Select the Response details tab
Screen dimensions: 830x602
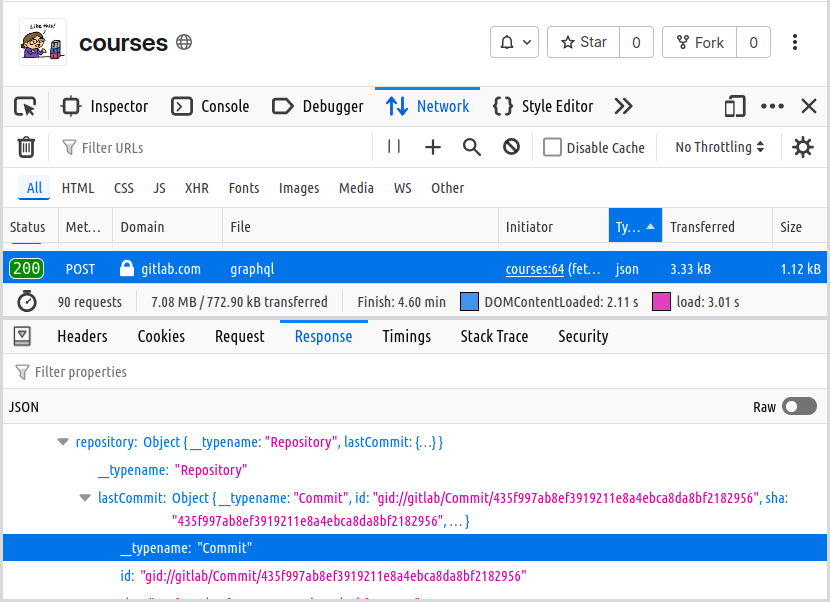coord(323,336)
